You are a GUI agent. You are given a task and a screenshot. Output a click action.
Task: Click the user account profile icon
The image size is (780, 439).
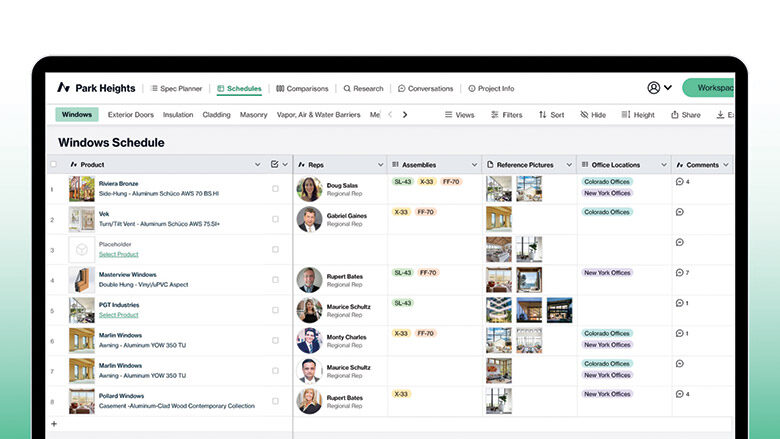tap(653, 88)
